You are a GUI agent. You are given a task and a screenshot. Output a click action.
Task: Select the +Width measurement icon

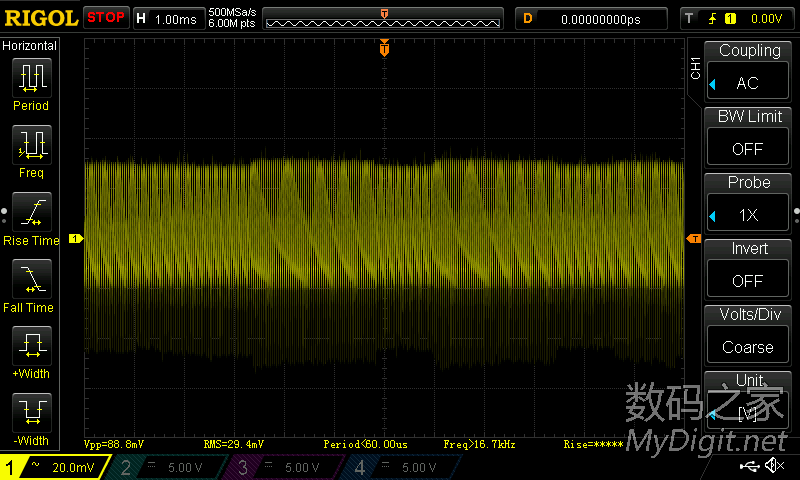click(32, 345)
